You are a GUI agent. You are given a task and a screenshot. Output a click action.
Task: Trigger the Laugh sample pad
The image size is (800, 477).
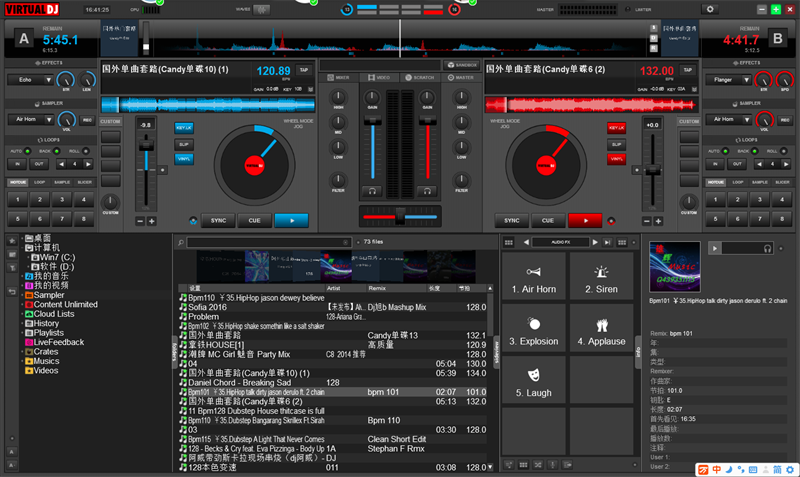tap(534, 380)
